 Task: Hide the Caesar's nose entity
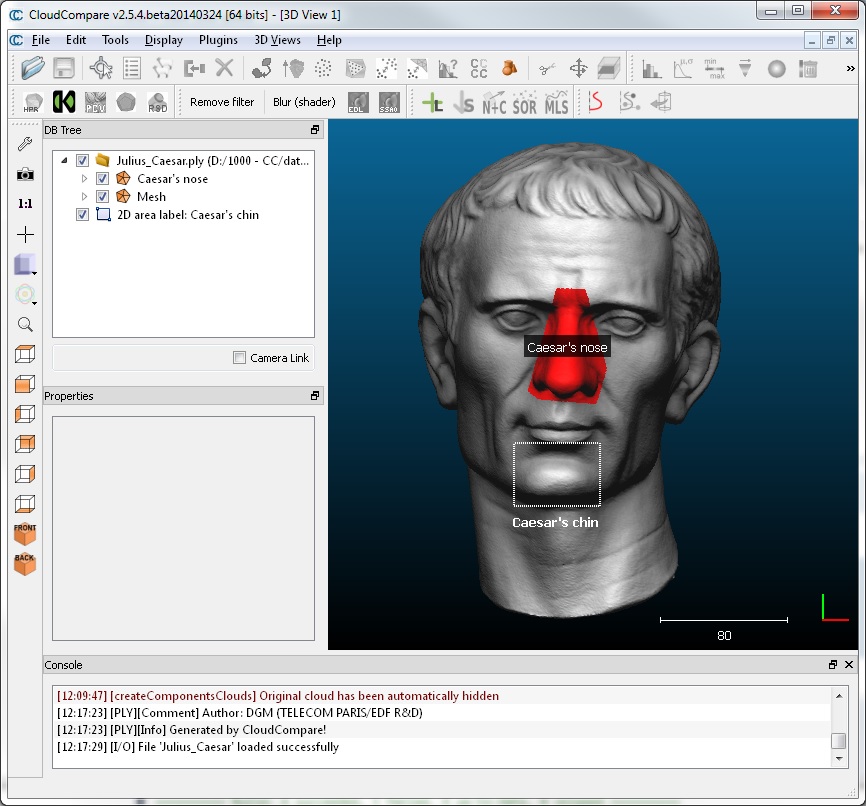click(x=102, y=178)
